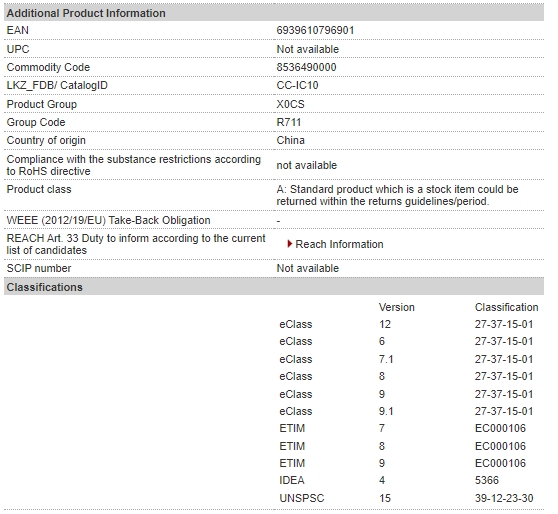Click the Product Group value X0CS
Screen dimensions: 558x514
click(290, 104)
